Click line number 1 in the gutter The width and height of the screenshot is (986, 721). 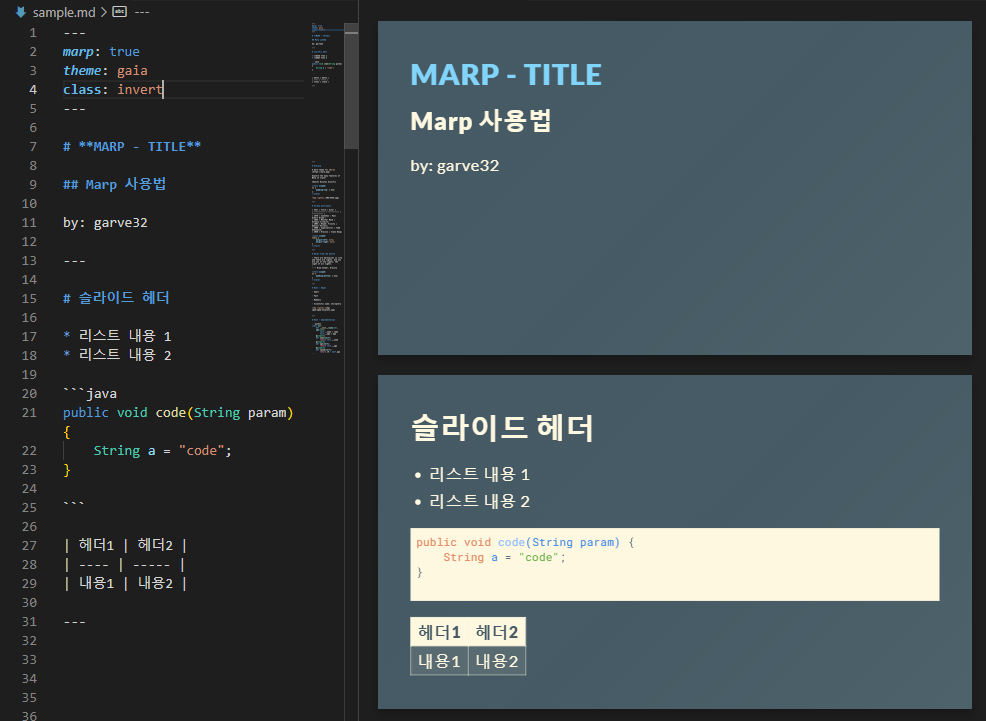pos(33,33)
